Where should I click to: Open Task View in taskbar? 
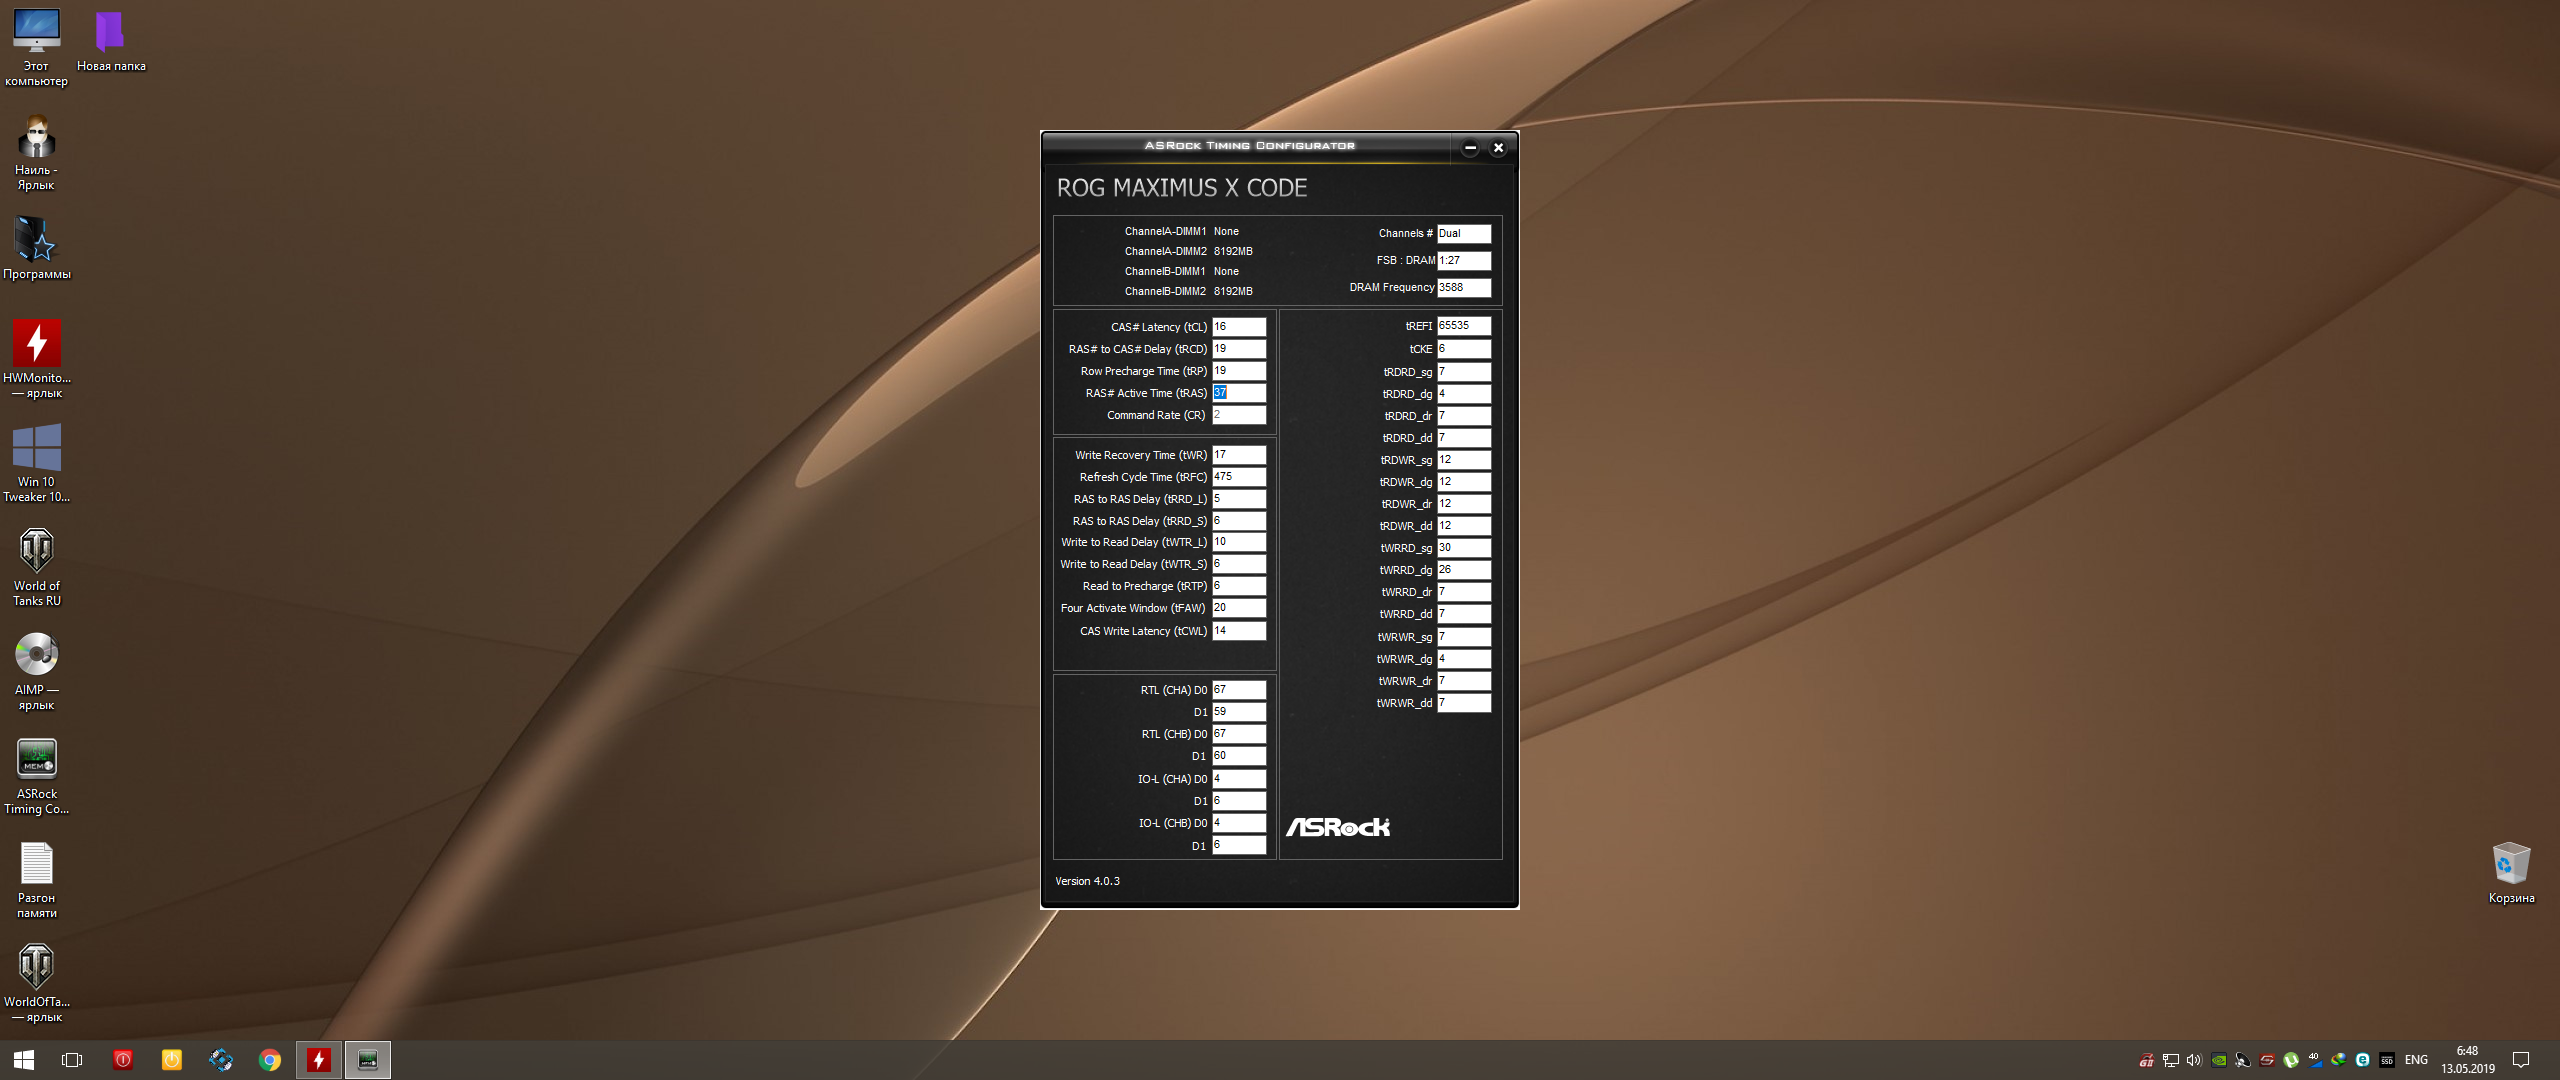(72, 1060)
